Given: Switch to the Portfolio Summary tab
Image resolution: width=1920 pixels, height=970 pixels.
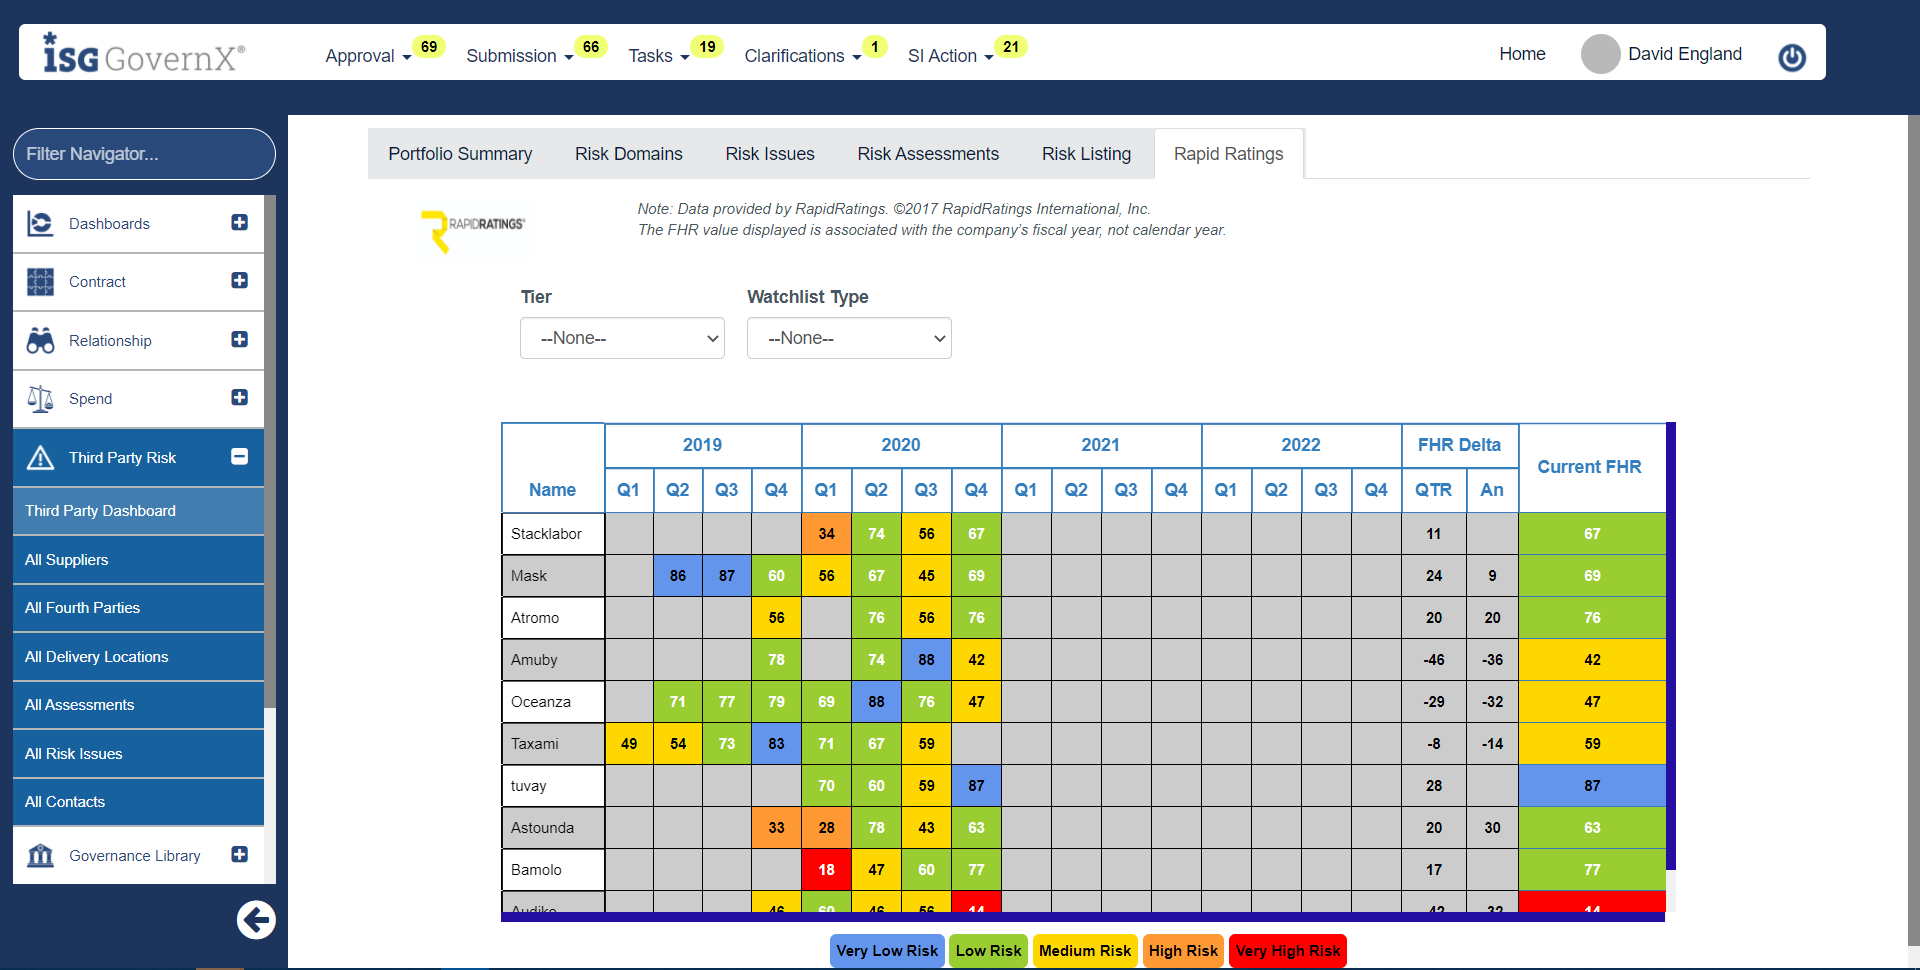Looking at the screenshot, I should [x=460, y=154].
